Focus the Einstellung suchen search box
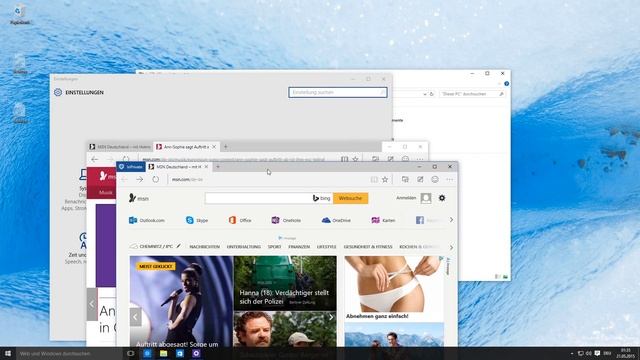The image size is (640, 360). (x=338, y=92)
